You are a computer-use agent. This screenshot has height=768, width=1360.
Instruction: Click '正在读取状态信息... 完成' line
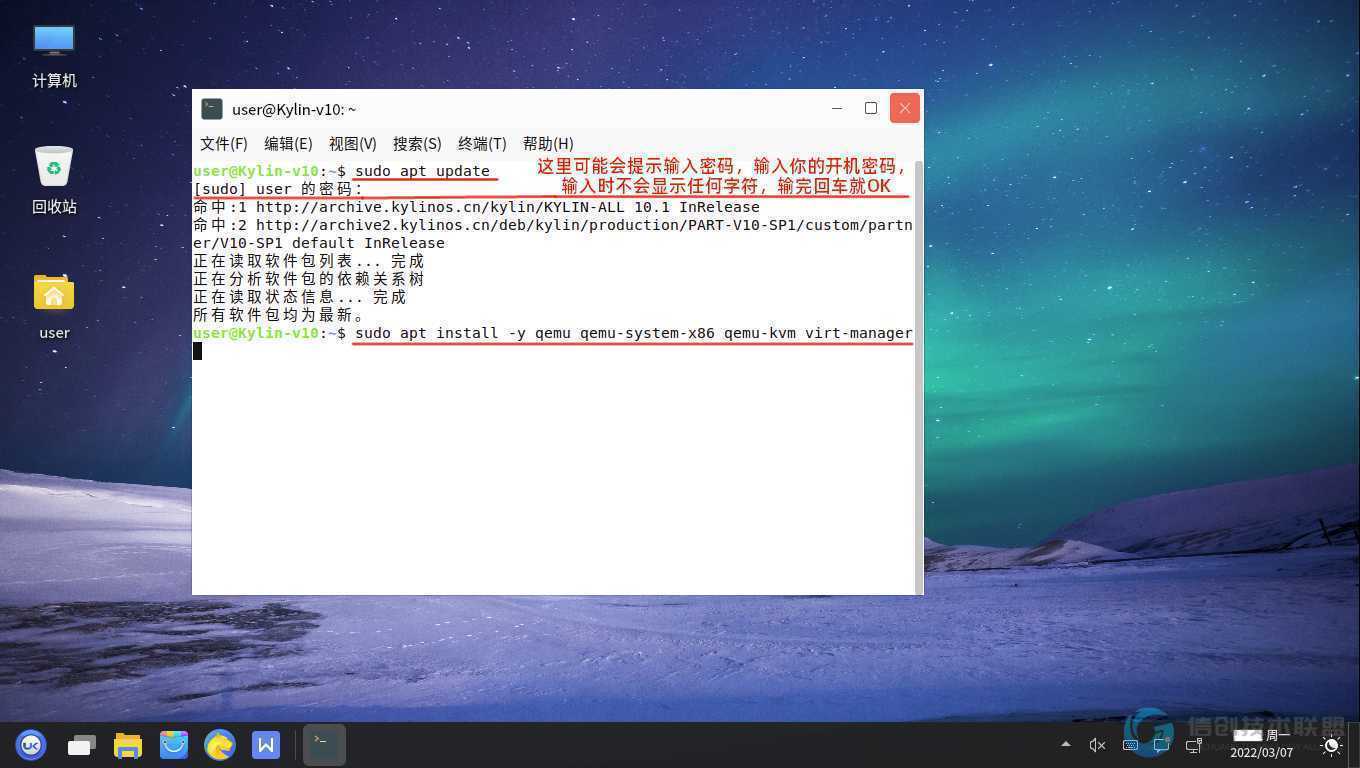tap(299, 297)
